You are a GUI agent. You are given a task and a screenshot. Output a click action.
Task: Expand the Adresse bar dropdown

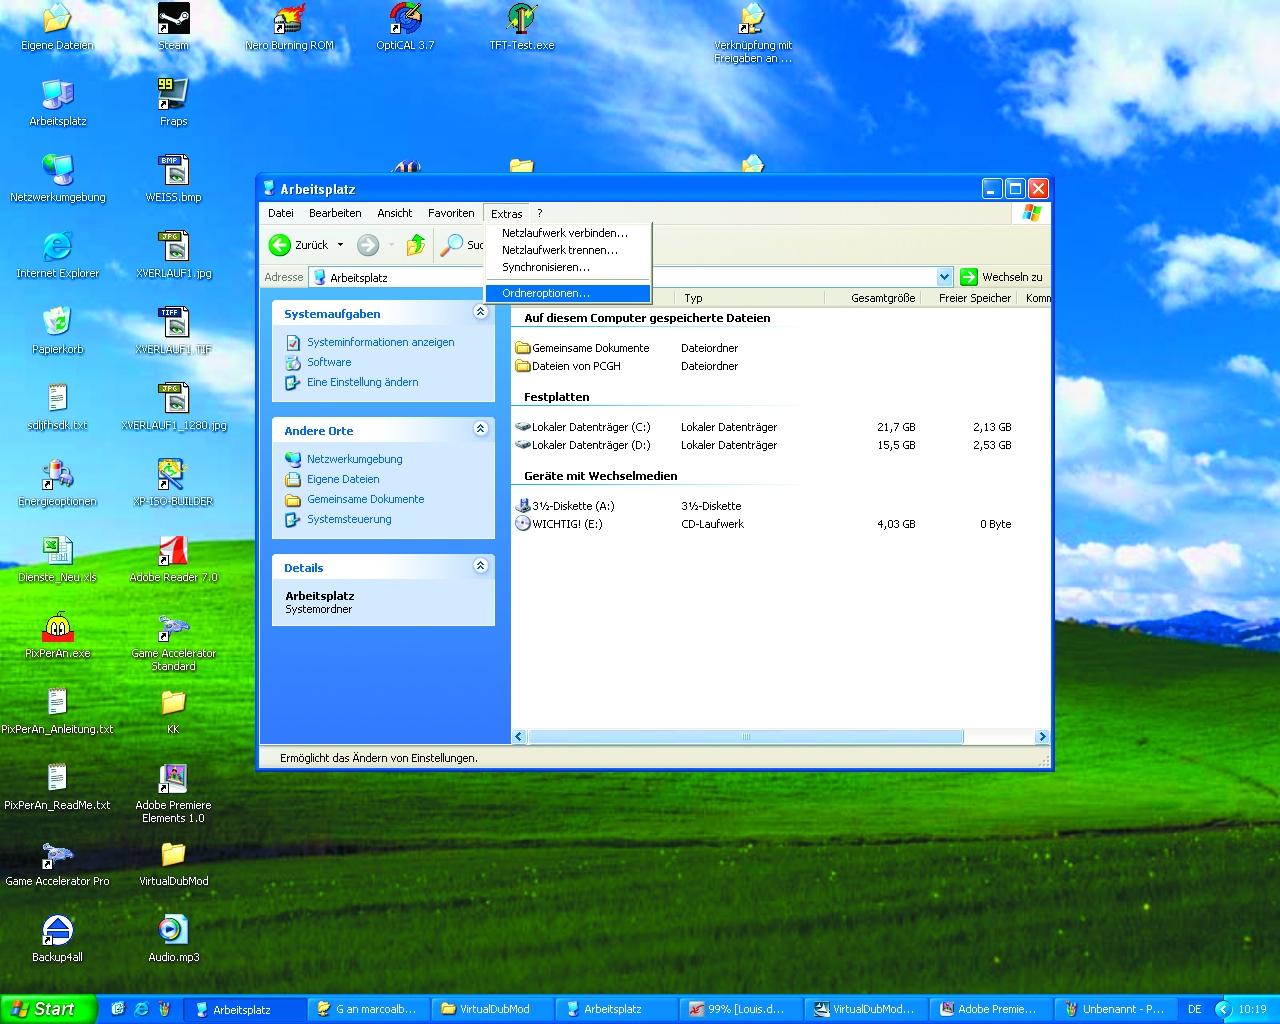point(944,277)
